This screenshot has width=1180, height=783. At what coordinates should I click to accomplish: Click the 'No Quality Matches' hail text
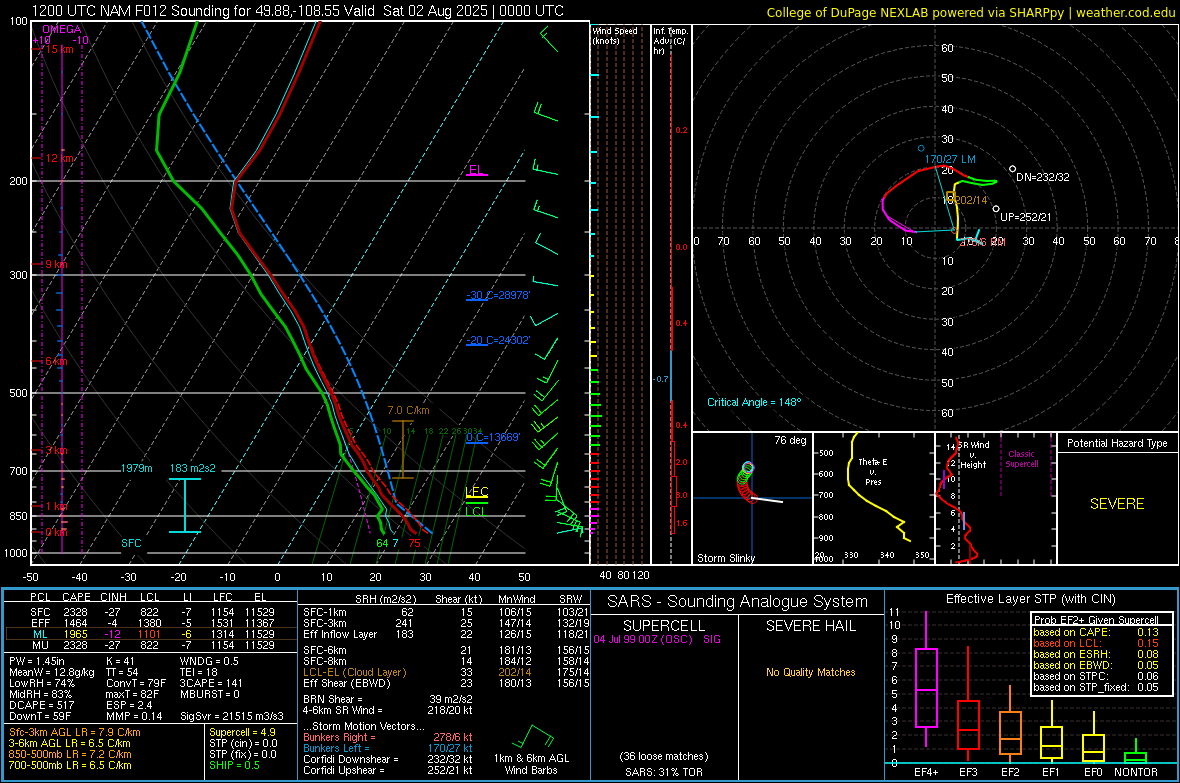tap(810, 672)
